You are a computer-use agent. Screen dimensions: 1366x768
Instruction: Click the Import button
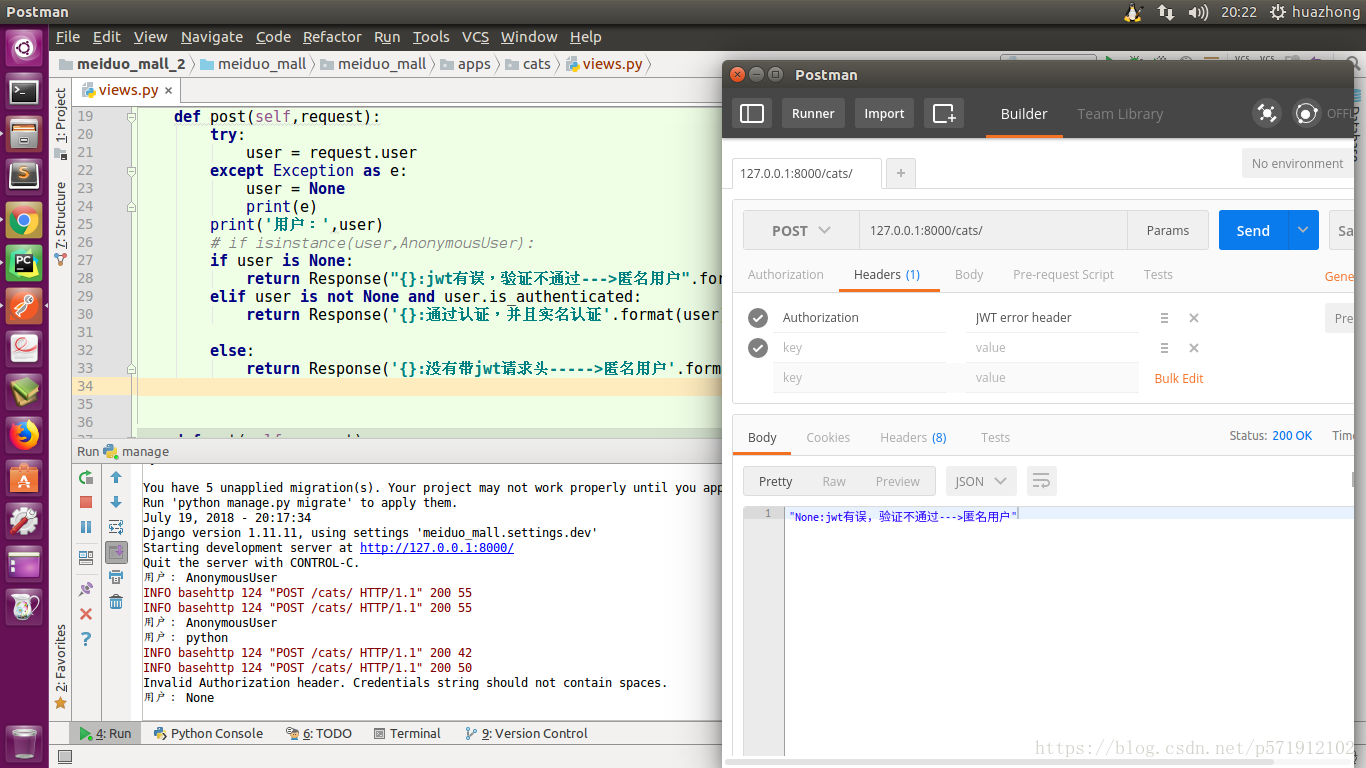tap(884, 114)
